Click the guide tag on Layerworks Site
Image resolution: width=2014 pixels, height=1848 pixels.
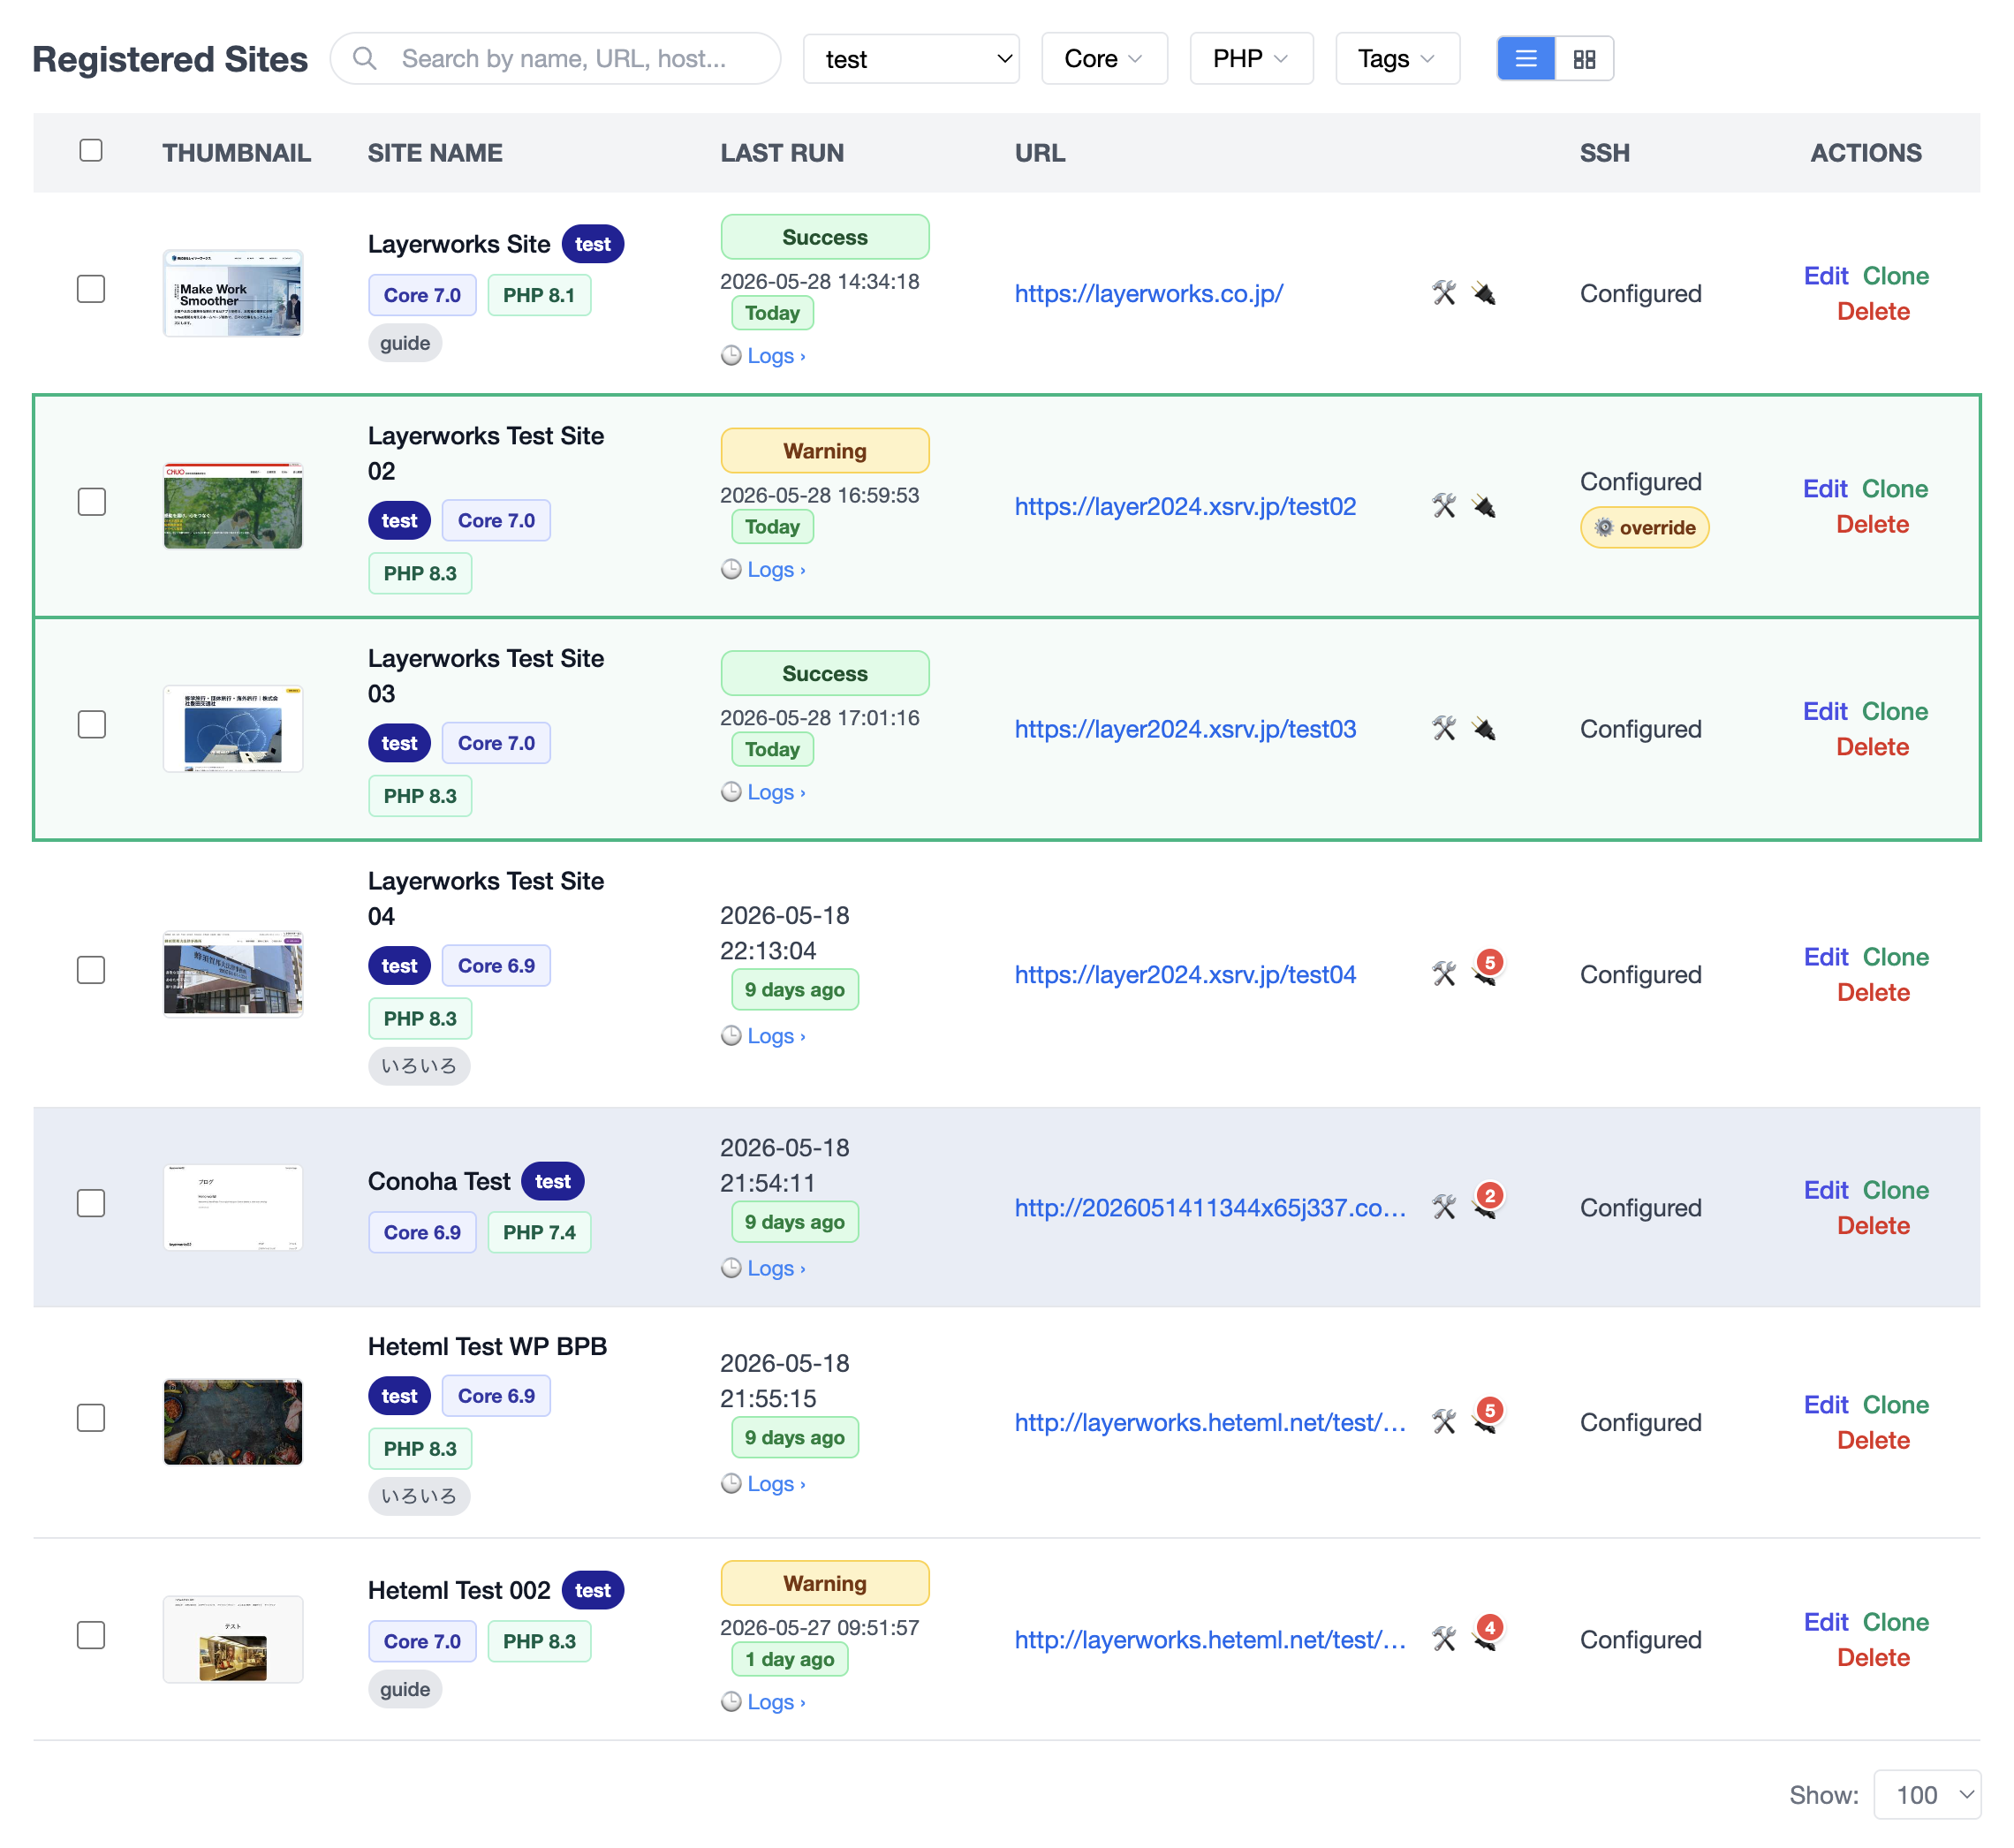coord(405,343)
